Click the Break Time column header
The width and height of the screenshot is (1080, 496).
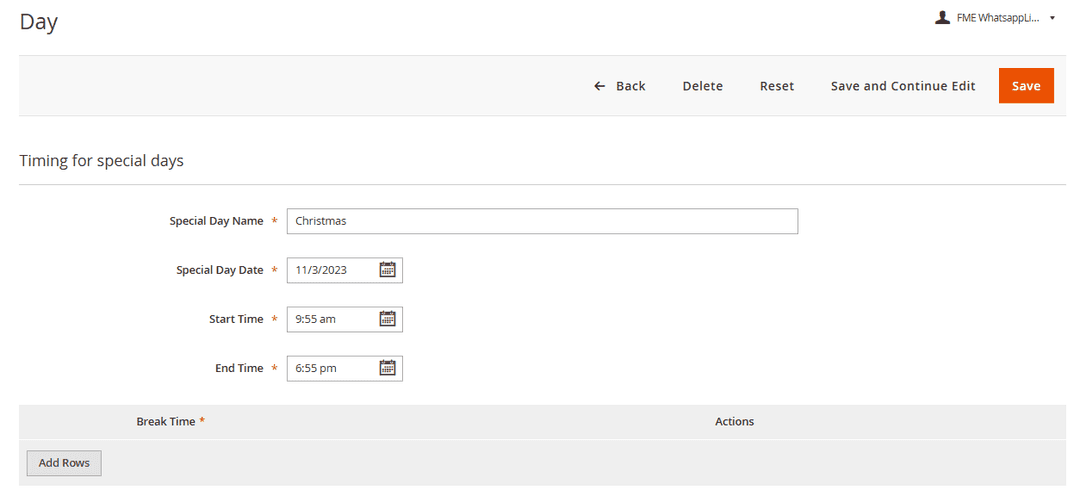[166, 422]
